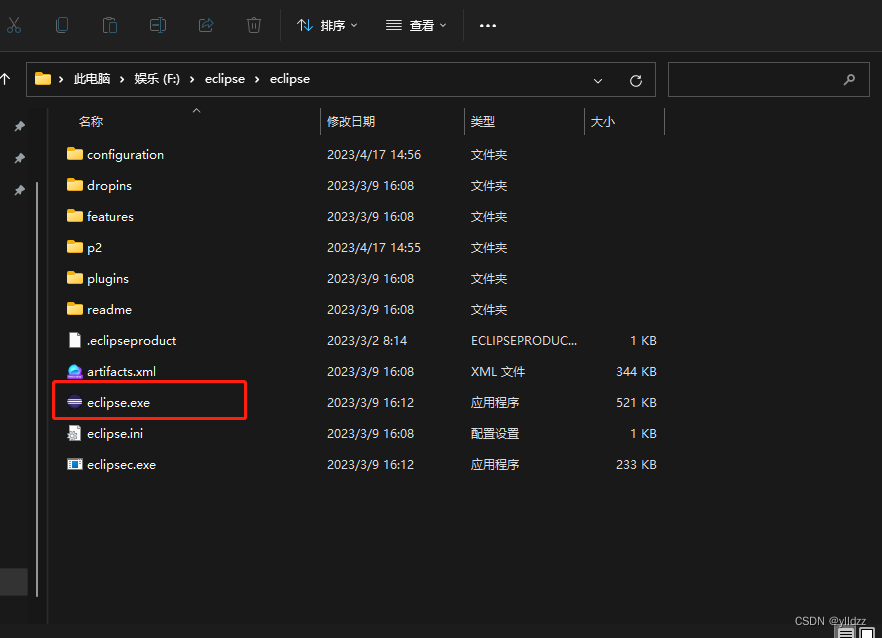Open the 查看 view dropdown
This screenshot has width=882, height=638.
coord(416,25)
